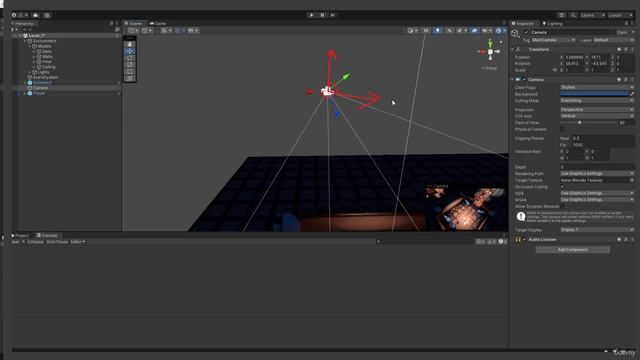Image resolution: width=640 pixels, height=360 pixels.
Task: Toggle the Occlusion Culling checkbox
Action: (x=562, y=187)
